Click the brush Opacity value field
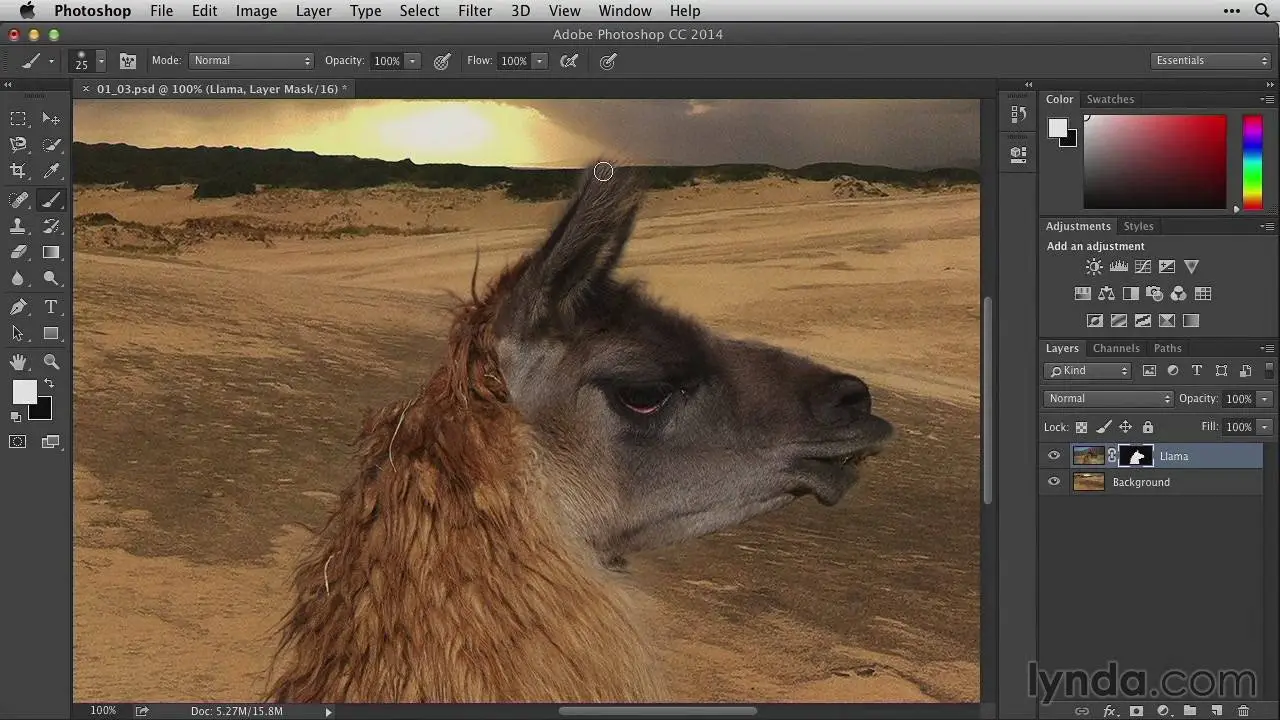This screenshot has height=720, width=1280. pos(386,61)
